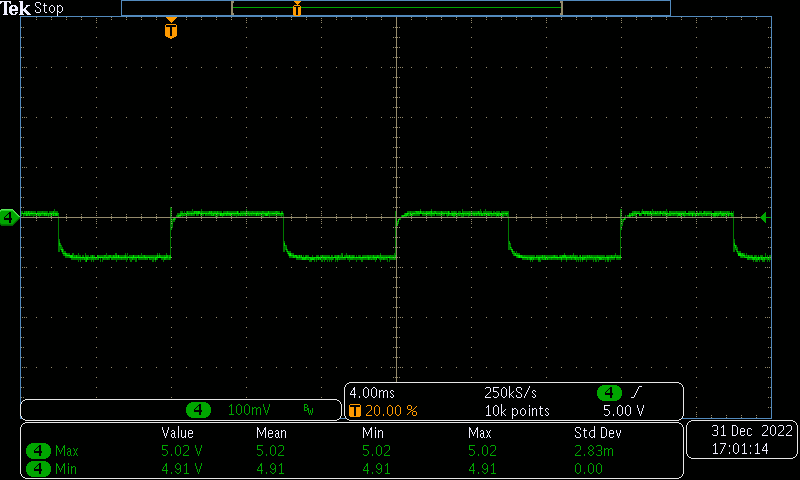Image resolution: width=800 pixels, height=480 pixels.
Task: Click the 4.00ms horizontal scale readout
Action: [372, 393]
